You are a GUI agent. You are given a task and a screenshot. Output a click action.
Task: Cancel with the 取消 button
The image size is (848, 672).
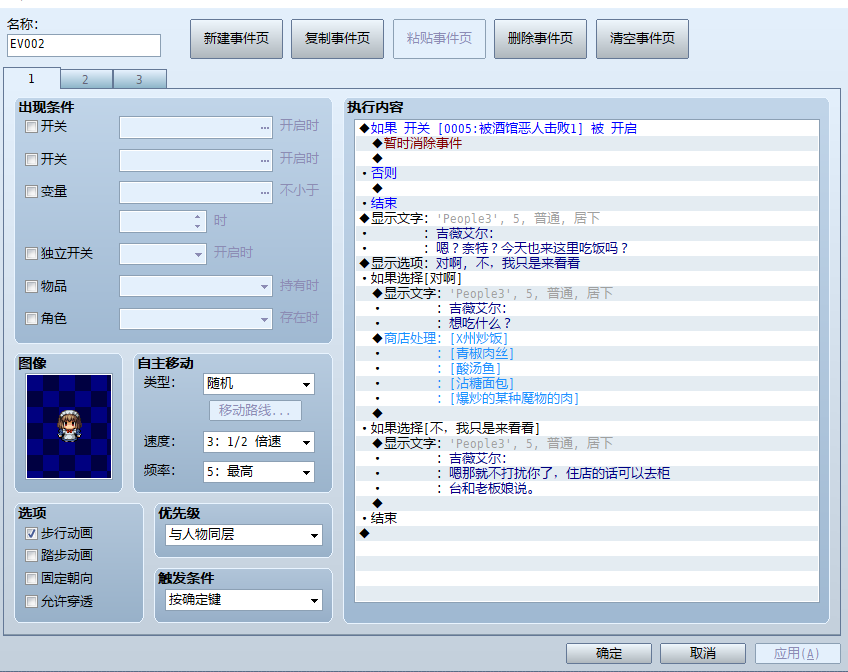point(703,654)
